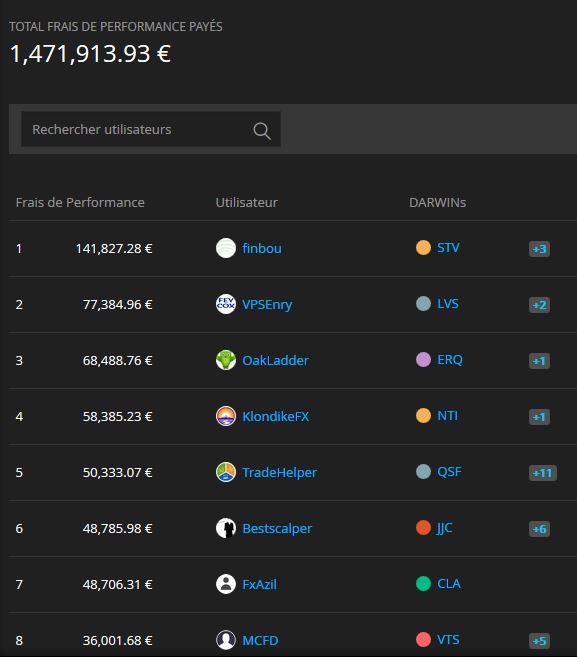Screen dimensions: 577x657
Task: Click finbou's avatar icon
Action: (x=226, y=248)
